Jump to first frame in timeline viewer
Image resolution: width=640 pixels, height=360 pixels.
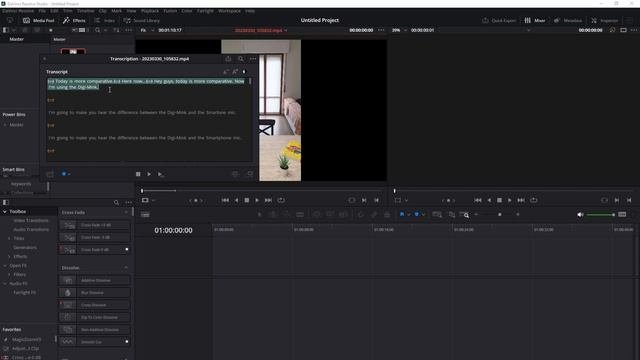[x=478, y=200]
